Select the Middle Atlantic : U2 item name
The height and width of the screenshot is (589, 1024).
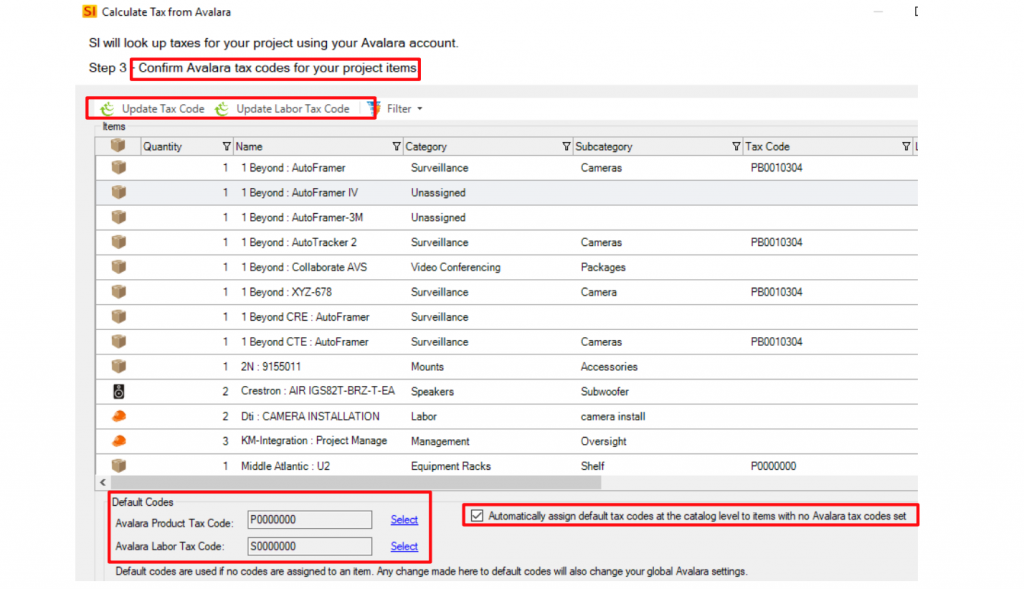tap(285, 466)
